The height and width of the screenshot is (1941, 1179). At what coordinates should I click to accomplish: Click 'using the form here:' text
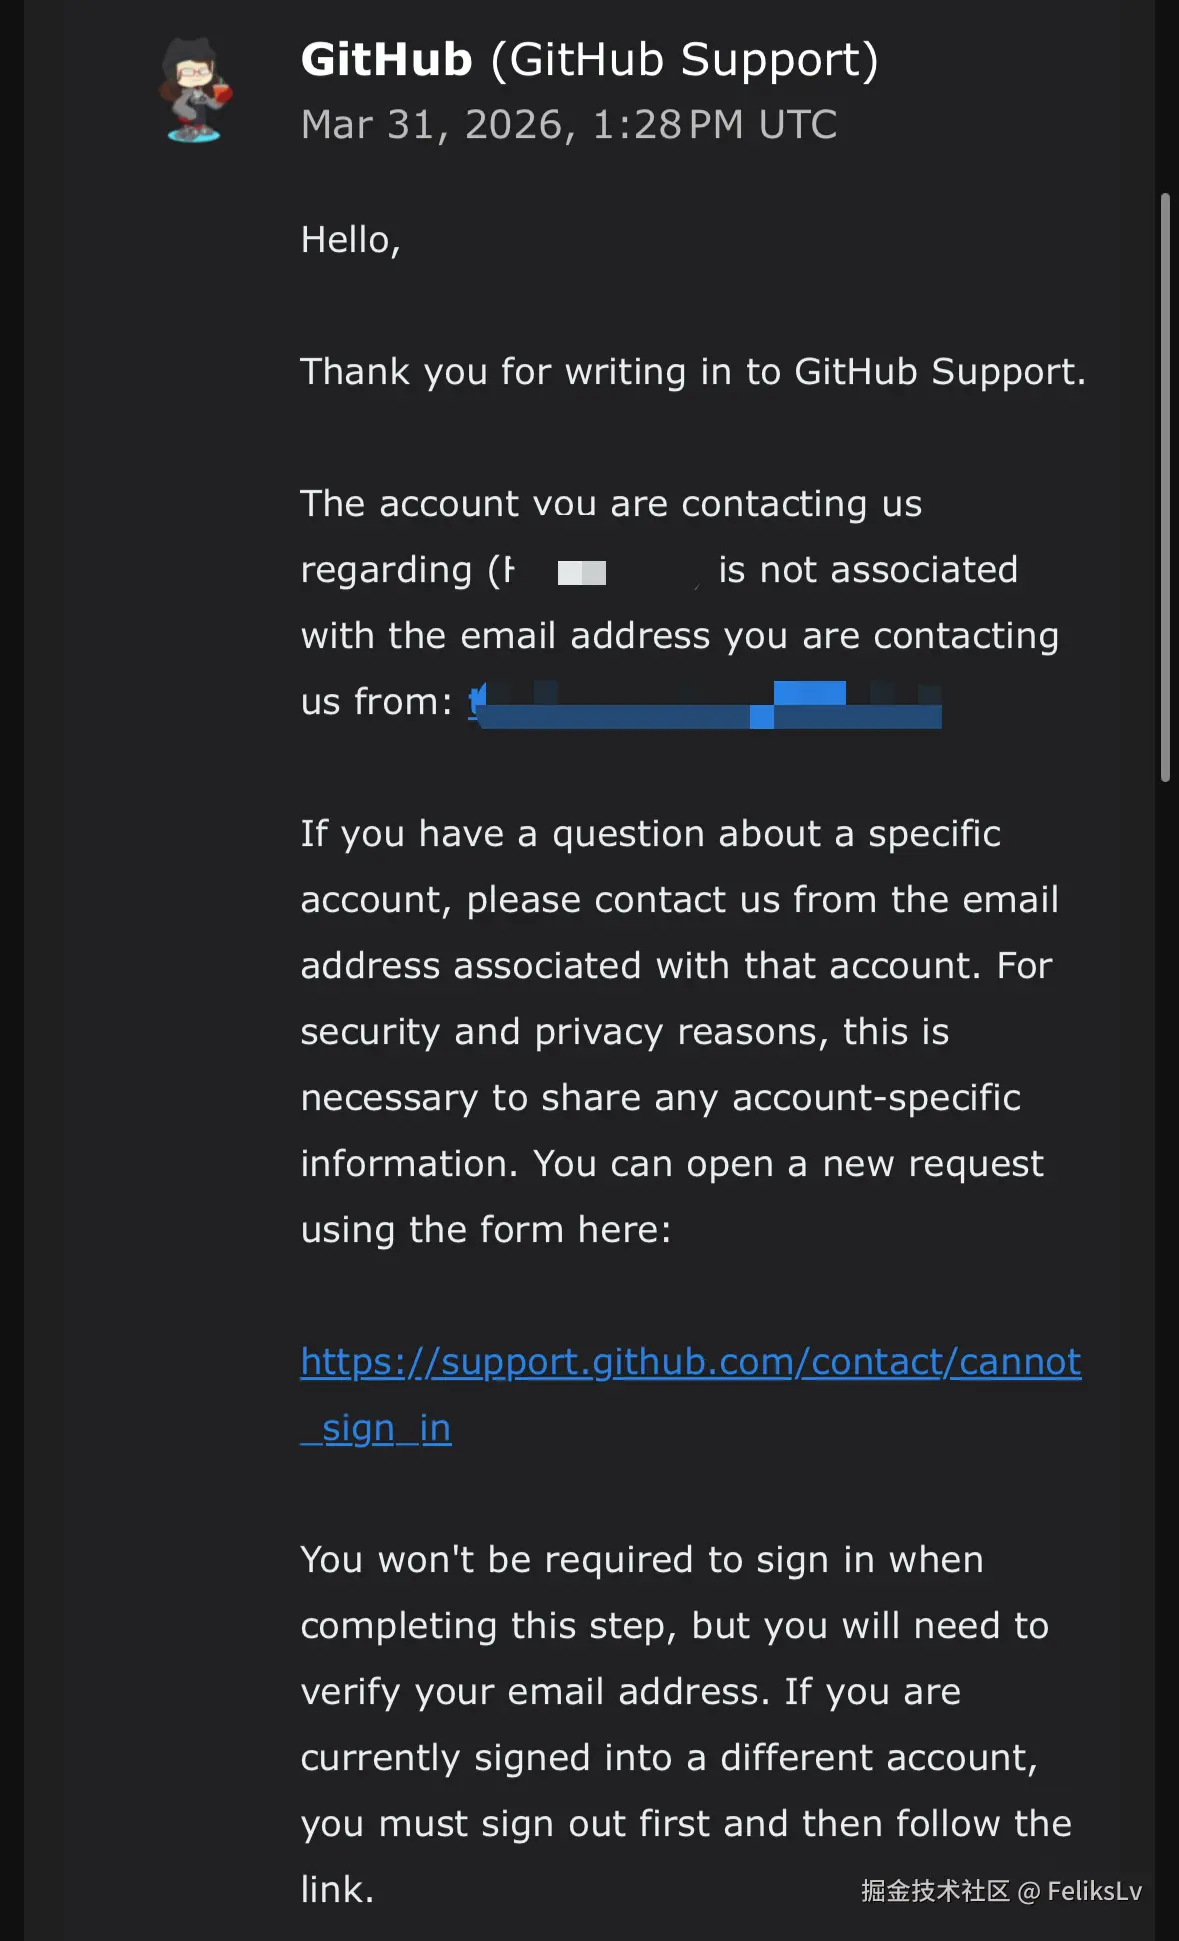[485, 1230]
